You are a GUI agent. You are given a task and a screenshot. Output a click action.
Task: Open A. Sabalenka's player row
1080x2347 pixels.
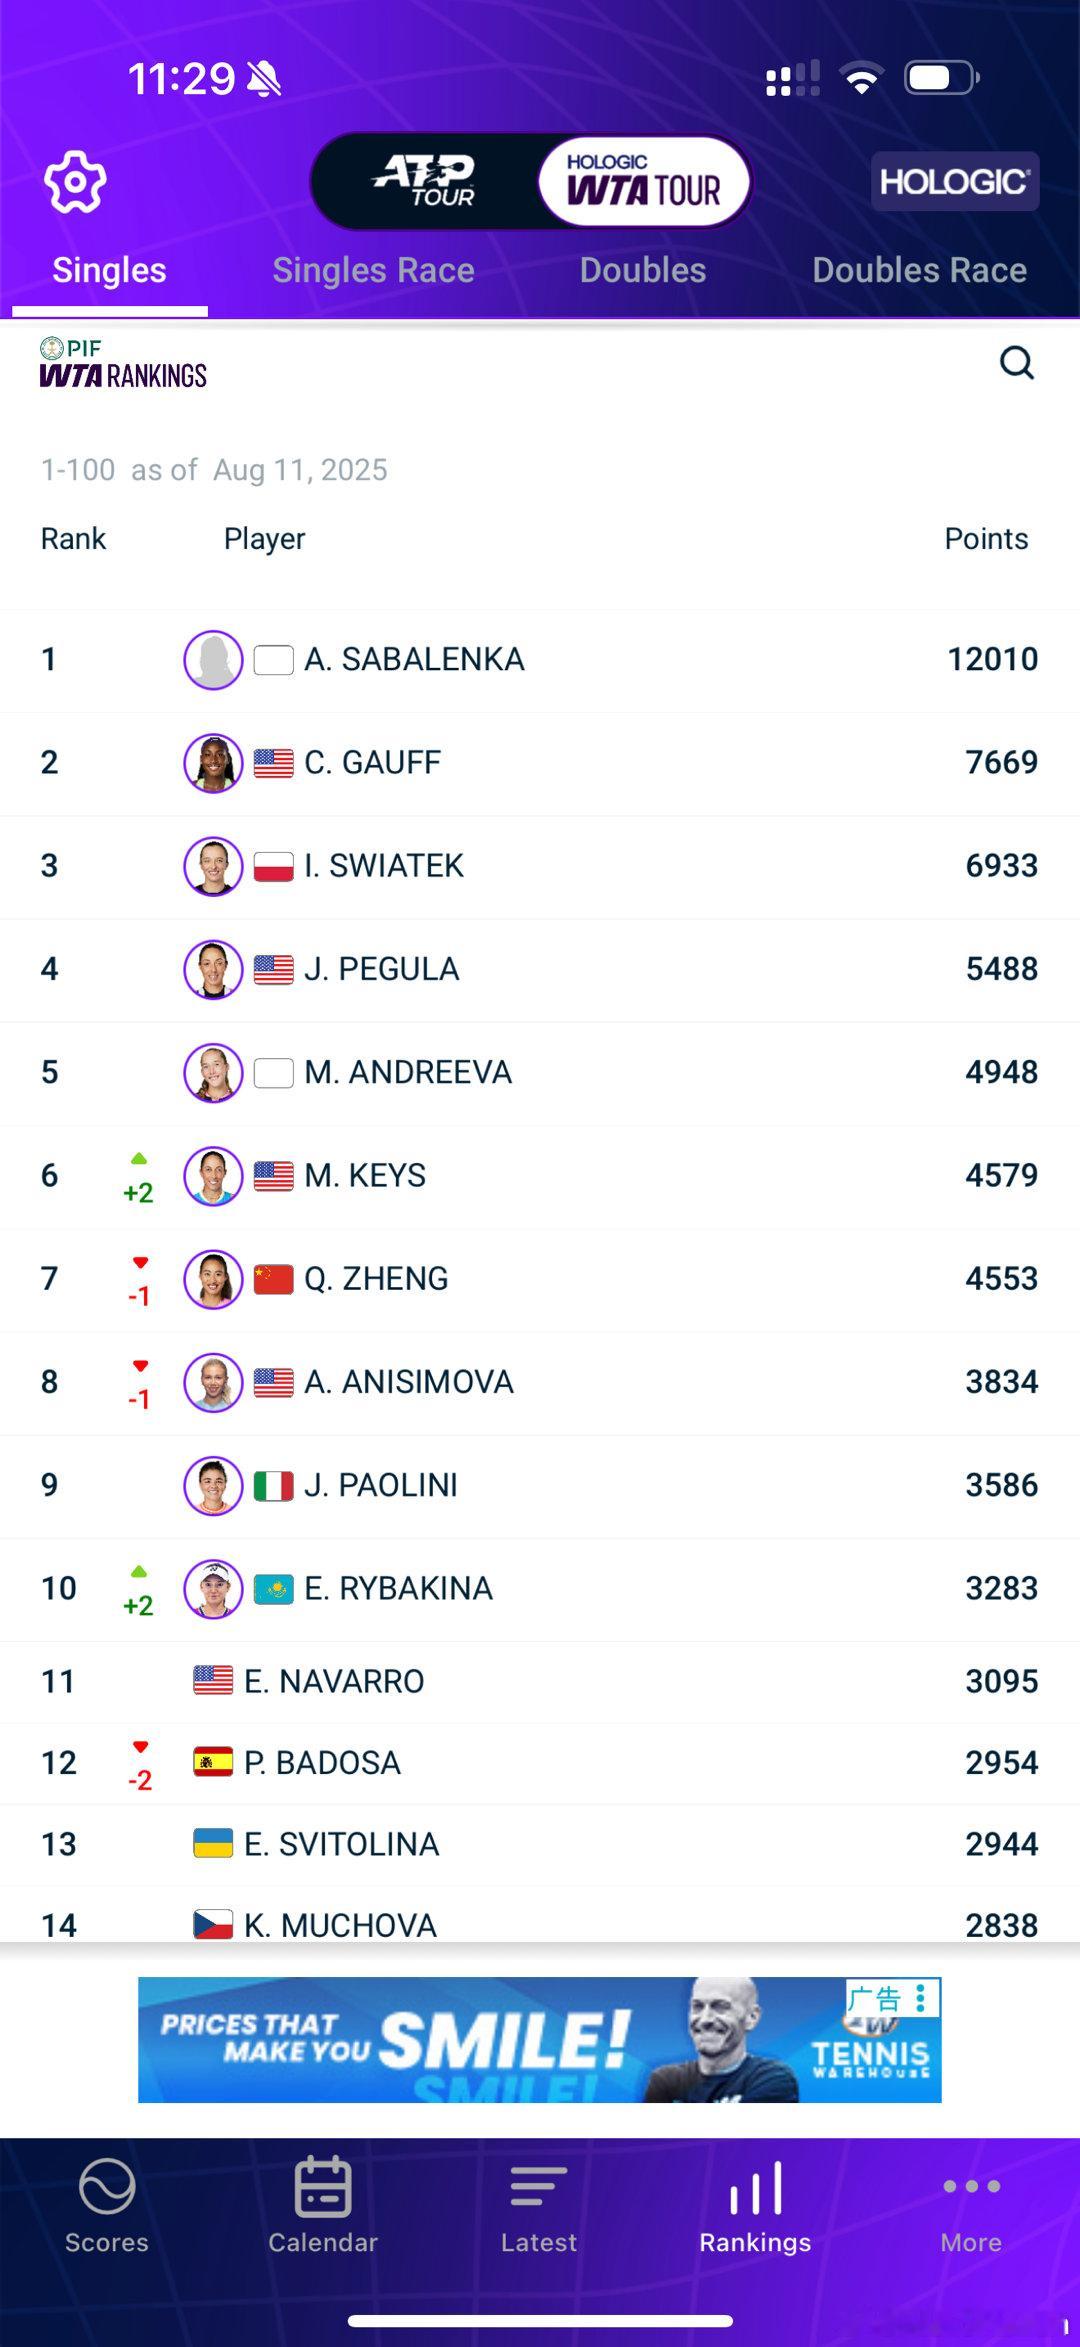pos(540,660)
